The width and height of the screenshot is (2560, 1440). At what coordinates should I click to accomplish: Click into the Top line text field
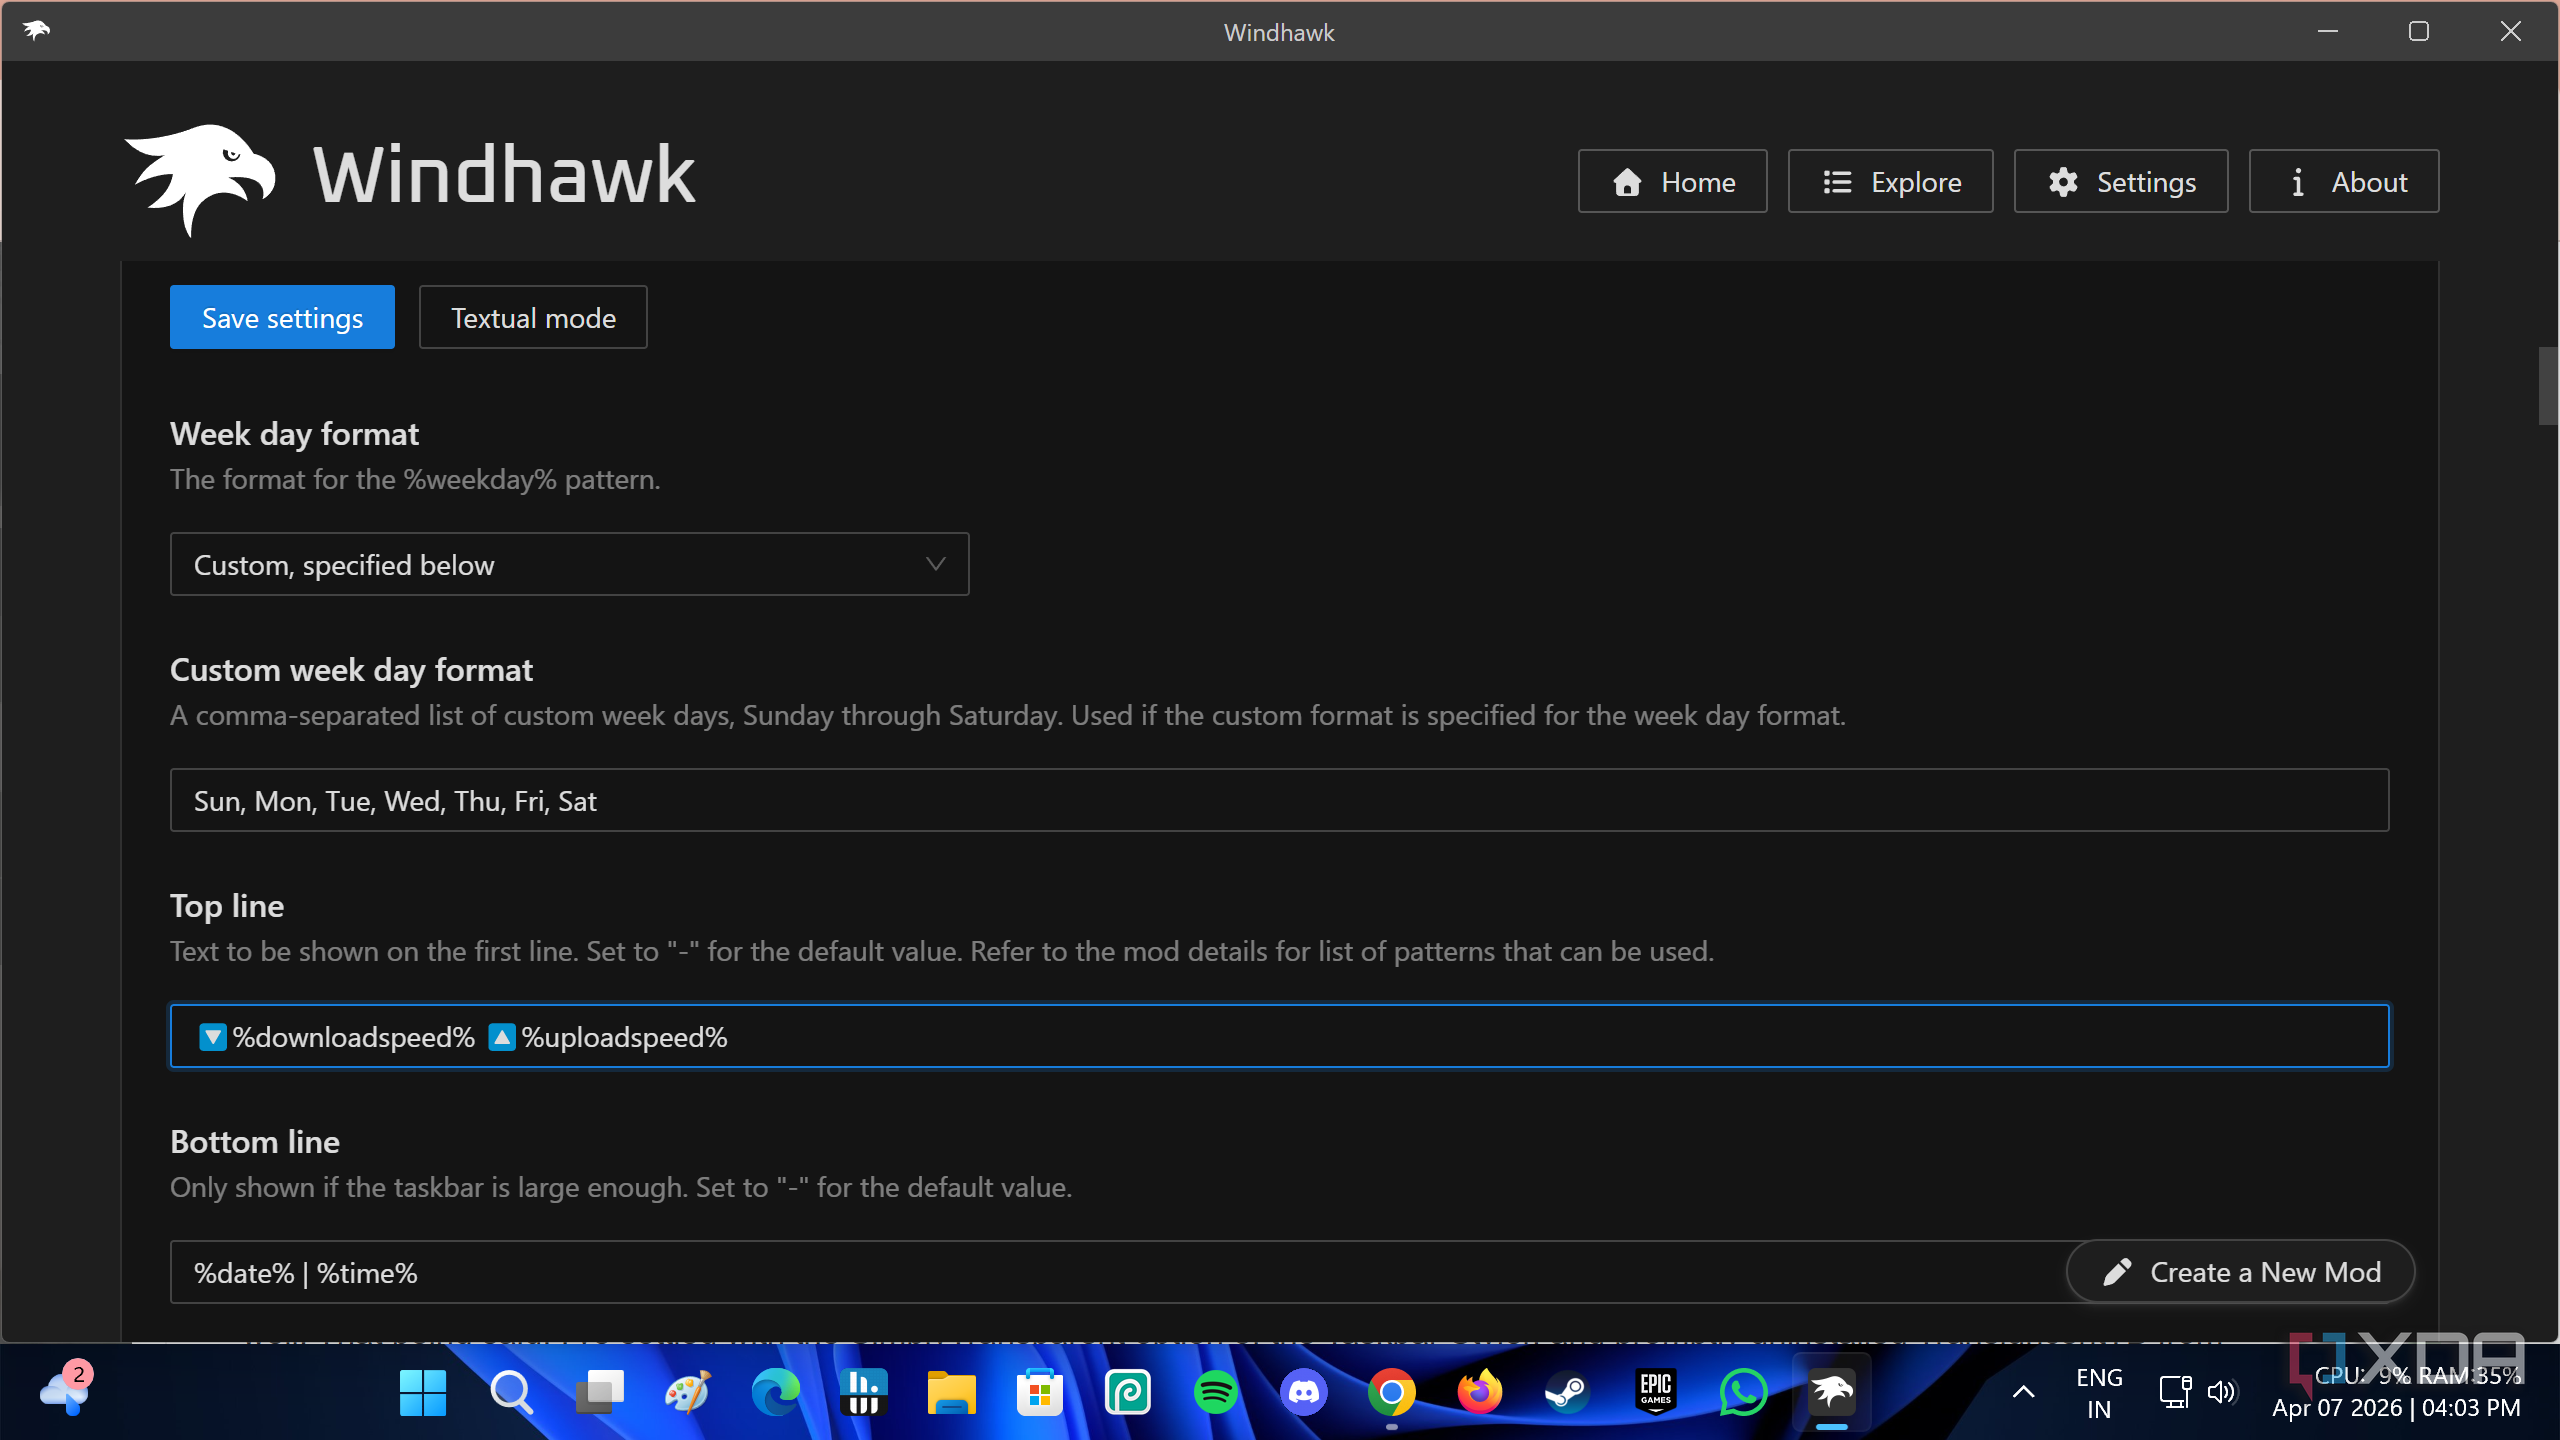[1279, 1036]
